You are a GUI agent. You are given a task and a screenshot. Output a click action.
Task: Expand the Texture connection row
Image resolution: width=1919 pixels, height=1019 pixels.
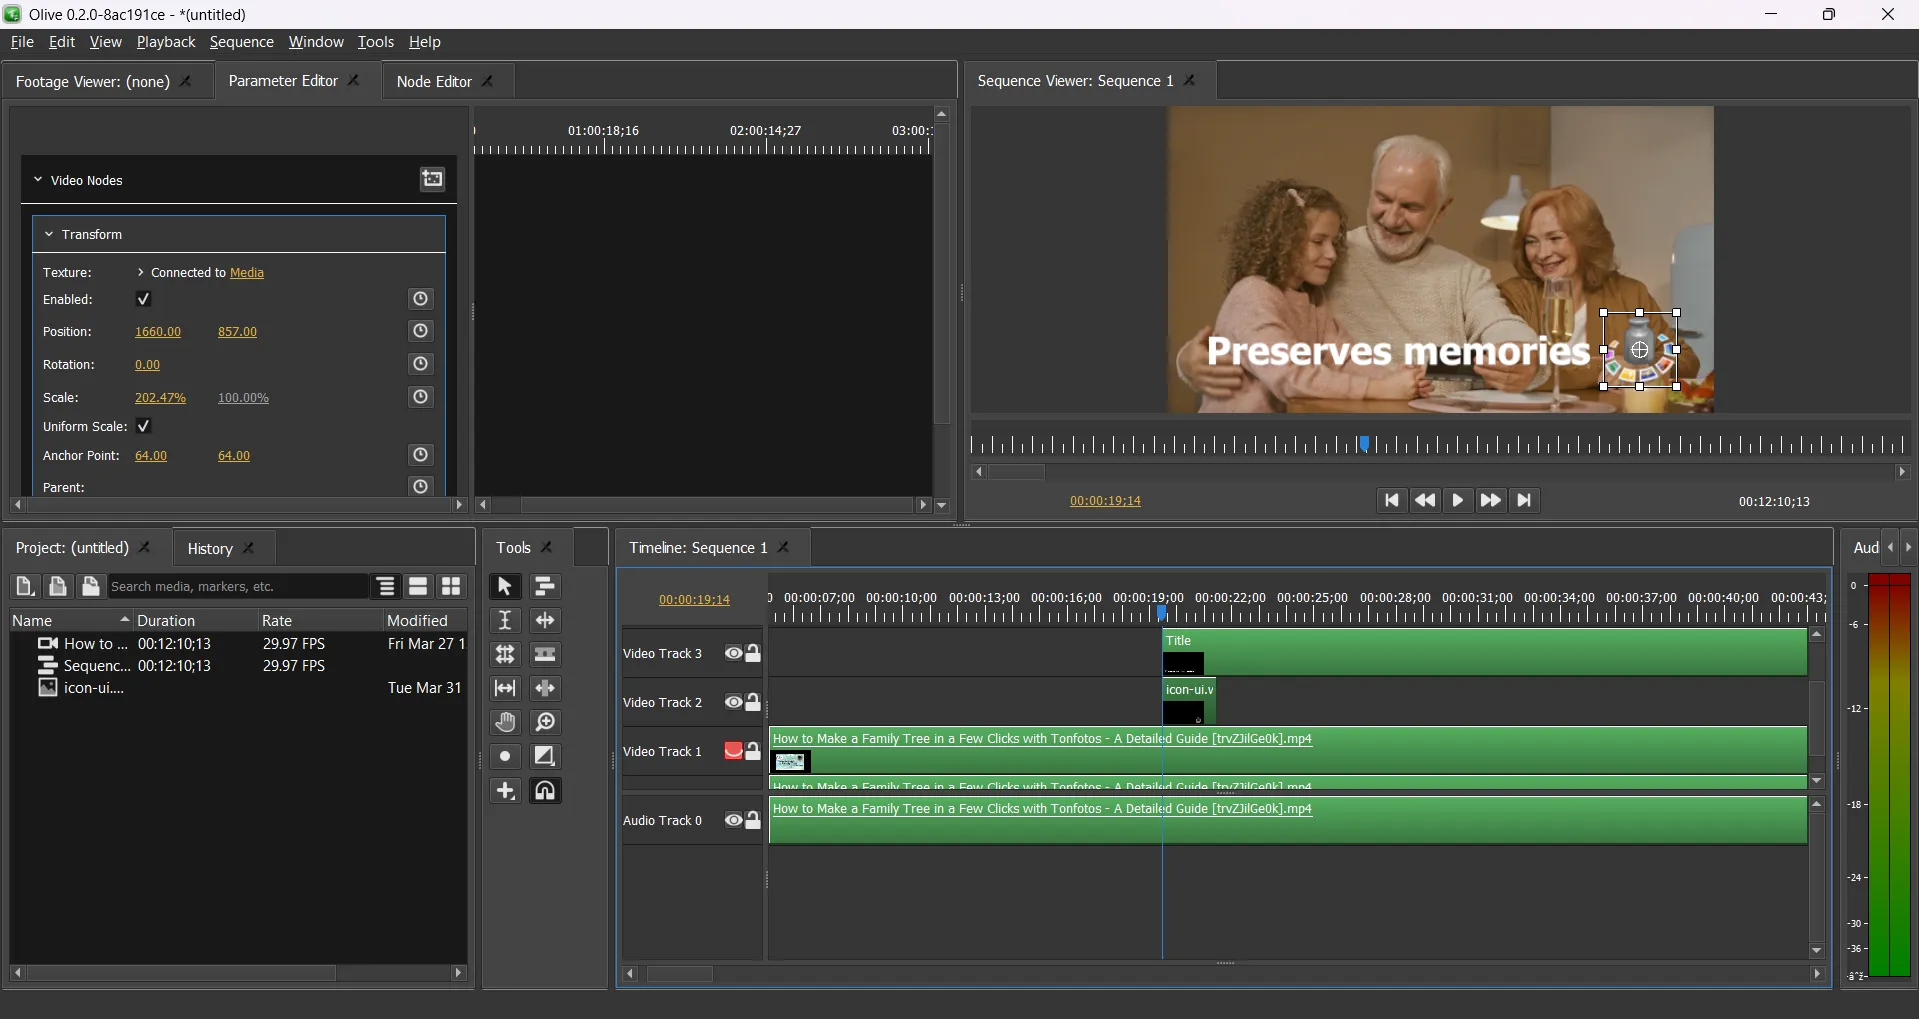pos(141,273)
